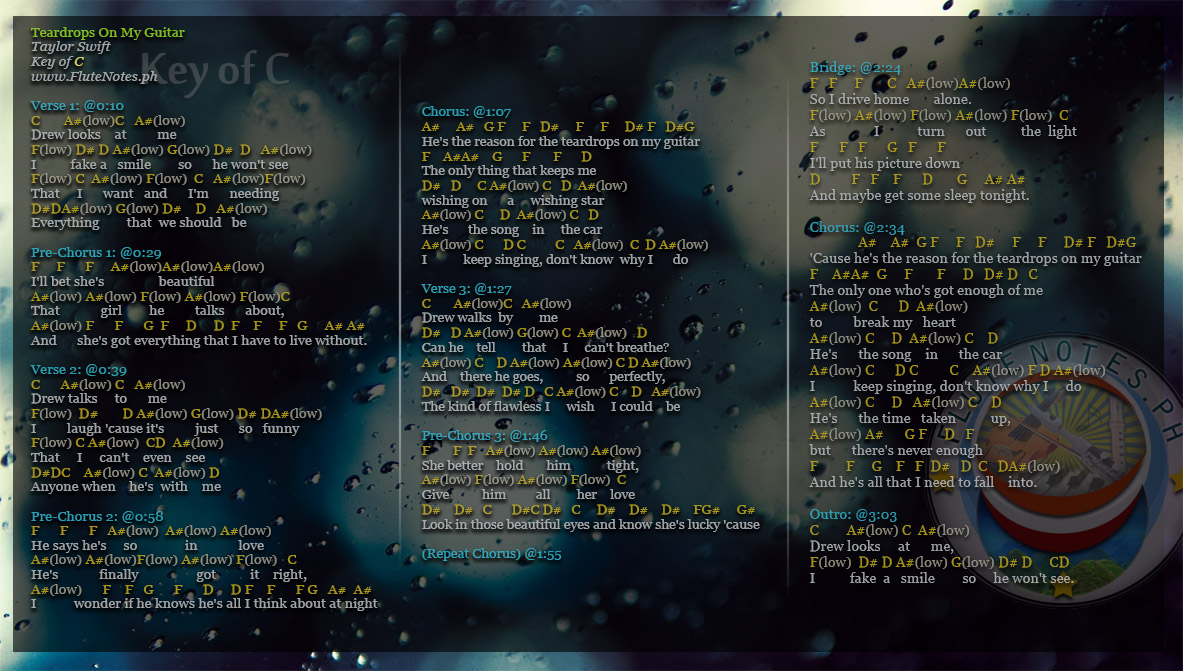Click lyric 'she's got everything that I have to live without'

(x=222, y=340)
